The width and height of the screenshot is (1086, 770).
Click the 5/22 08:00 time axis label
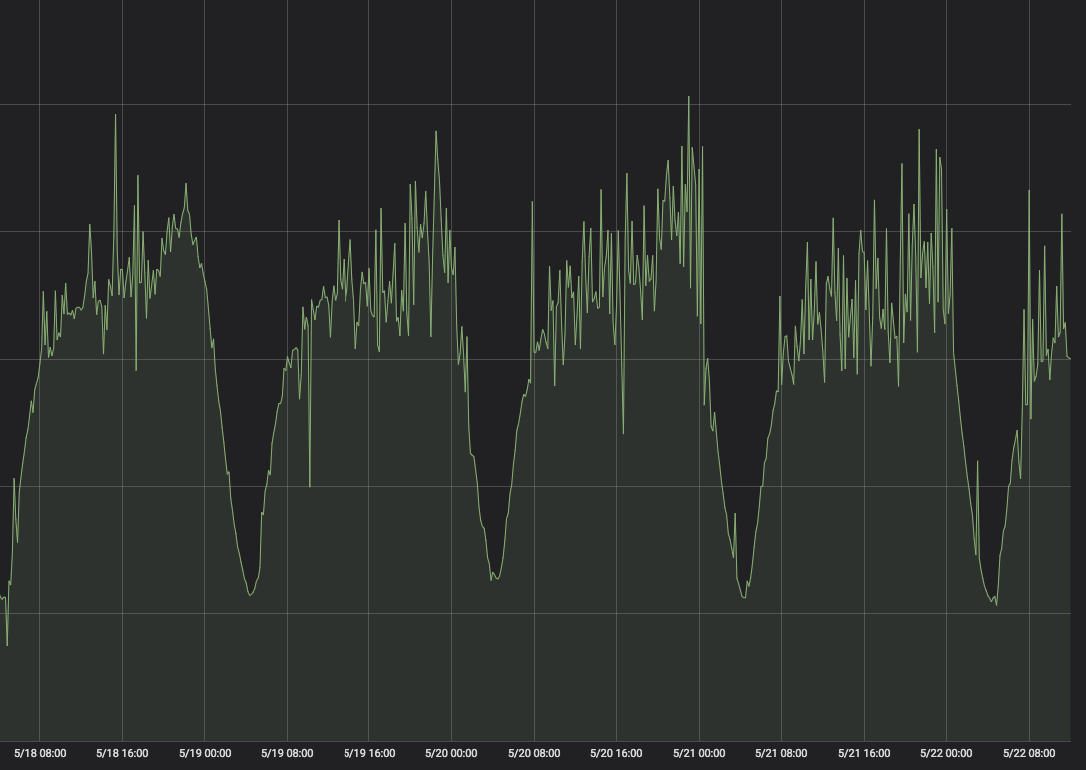(1028, 753)
